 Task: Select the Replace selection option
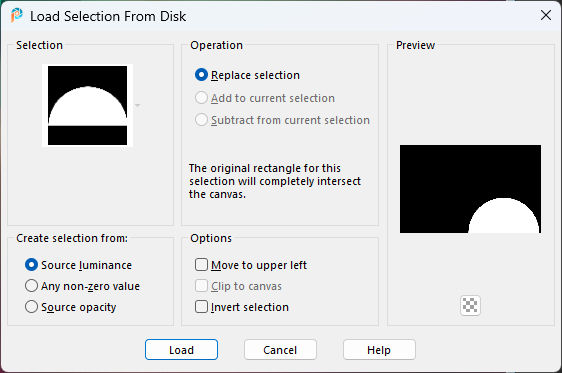click(x=247, y=75)
